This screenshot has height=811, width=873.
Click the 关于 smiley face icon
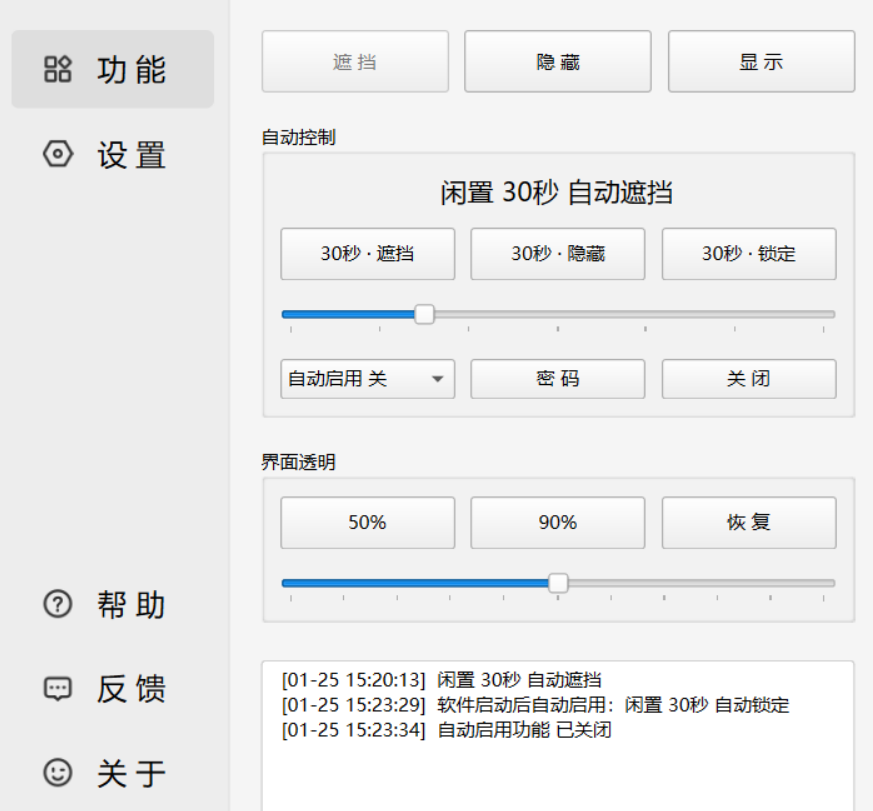tap(58, 773)
